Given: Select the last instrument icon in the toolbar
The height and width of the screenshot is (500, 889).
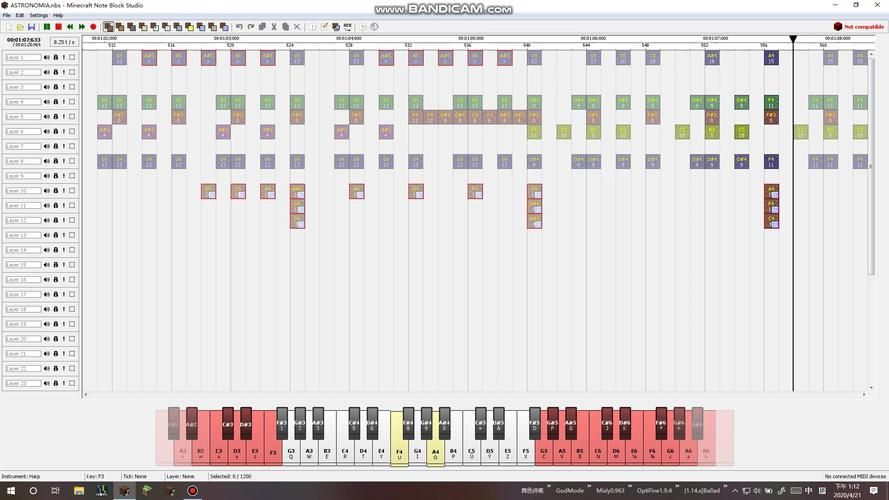Looking at the screenshot, I should click(224, 27).
